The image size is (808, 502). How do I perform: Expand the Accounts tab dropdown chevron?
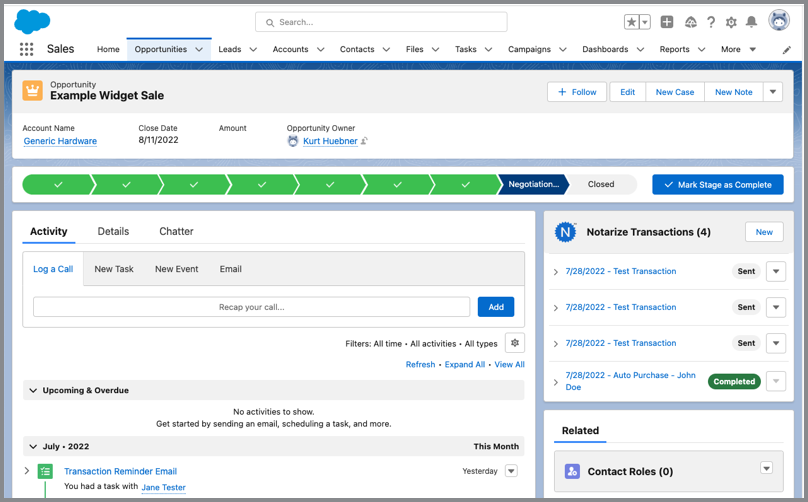pos(321,49)
